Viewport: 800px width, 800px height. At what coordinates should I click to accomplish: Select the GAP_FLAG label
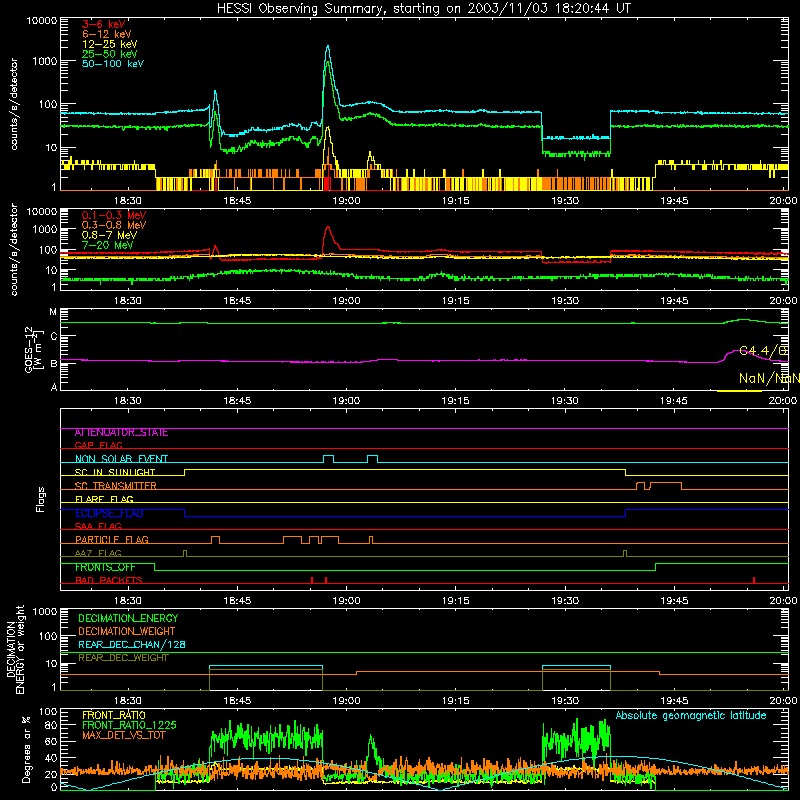point(98,445)
